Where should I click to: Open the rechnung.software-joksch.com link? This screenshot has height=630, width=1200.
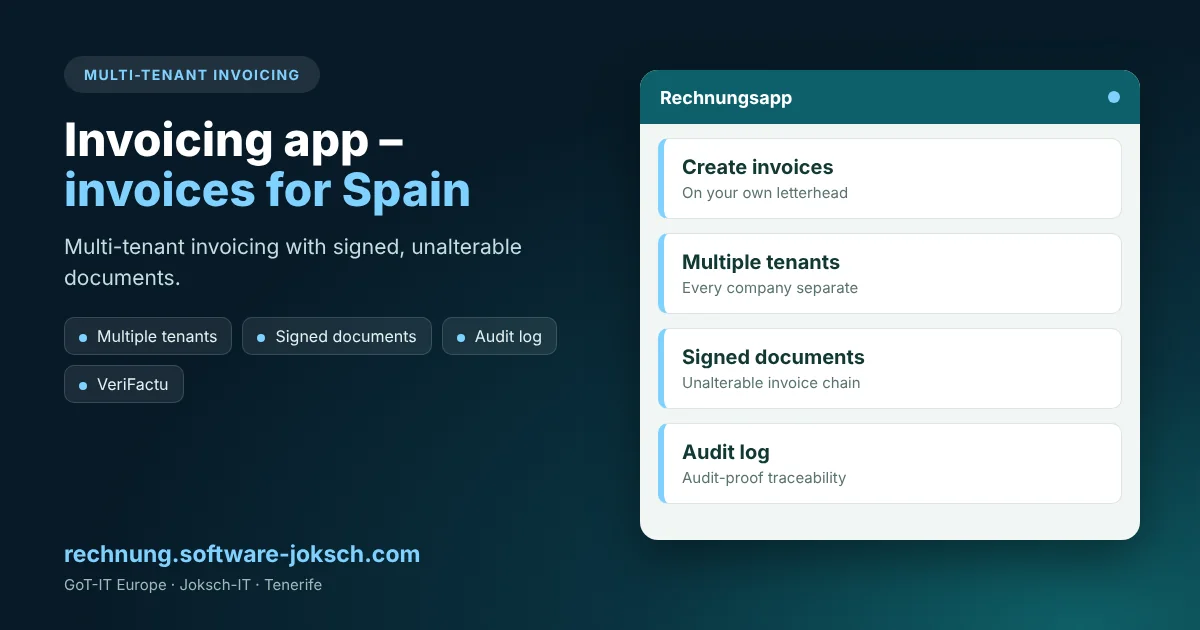[x=242, y=554]
